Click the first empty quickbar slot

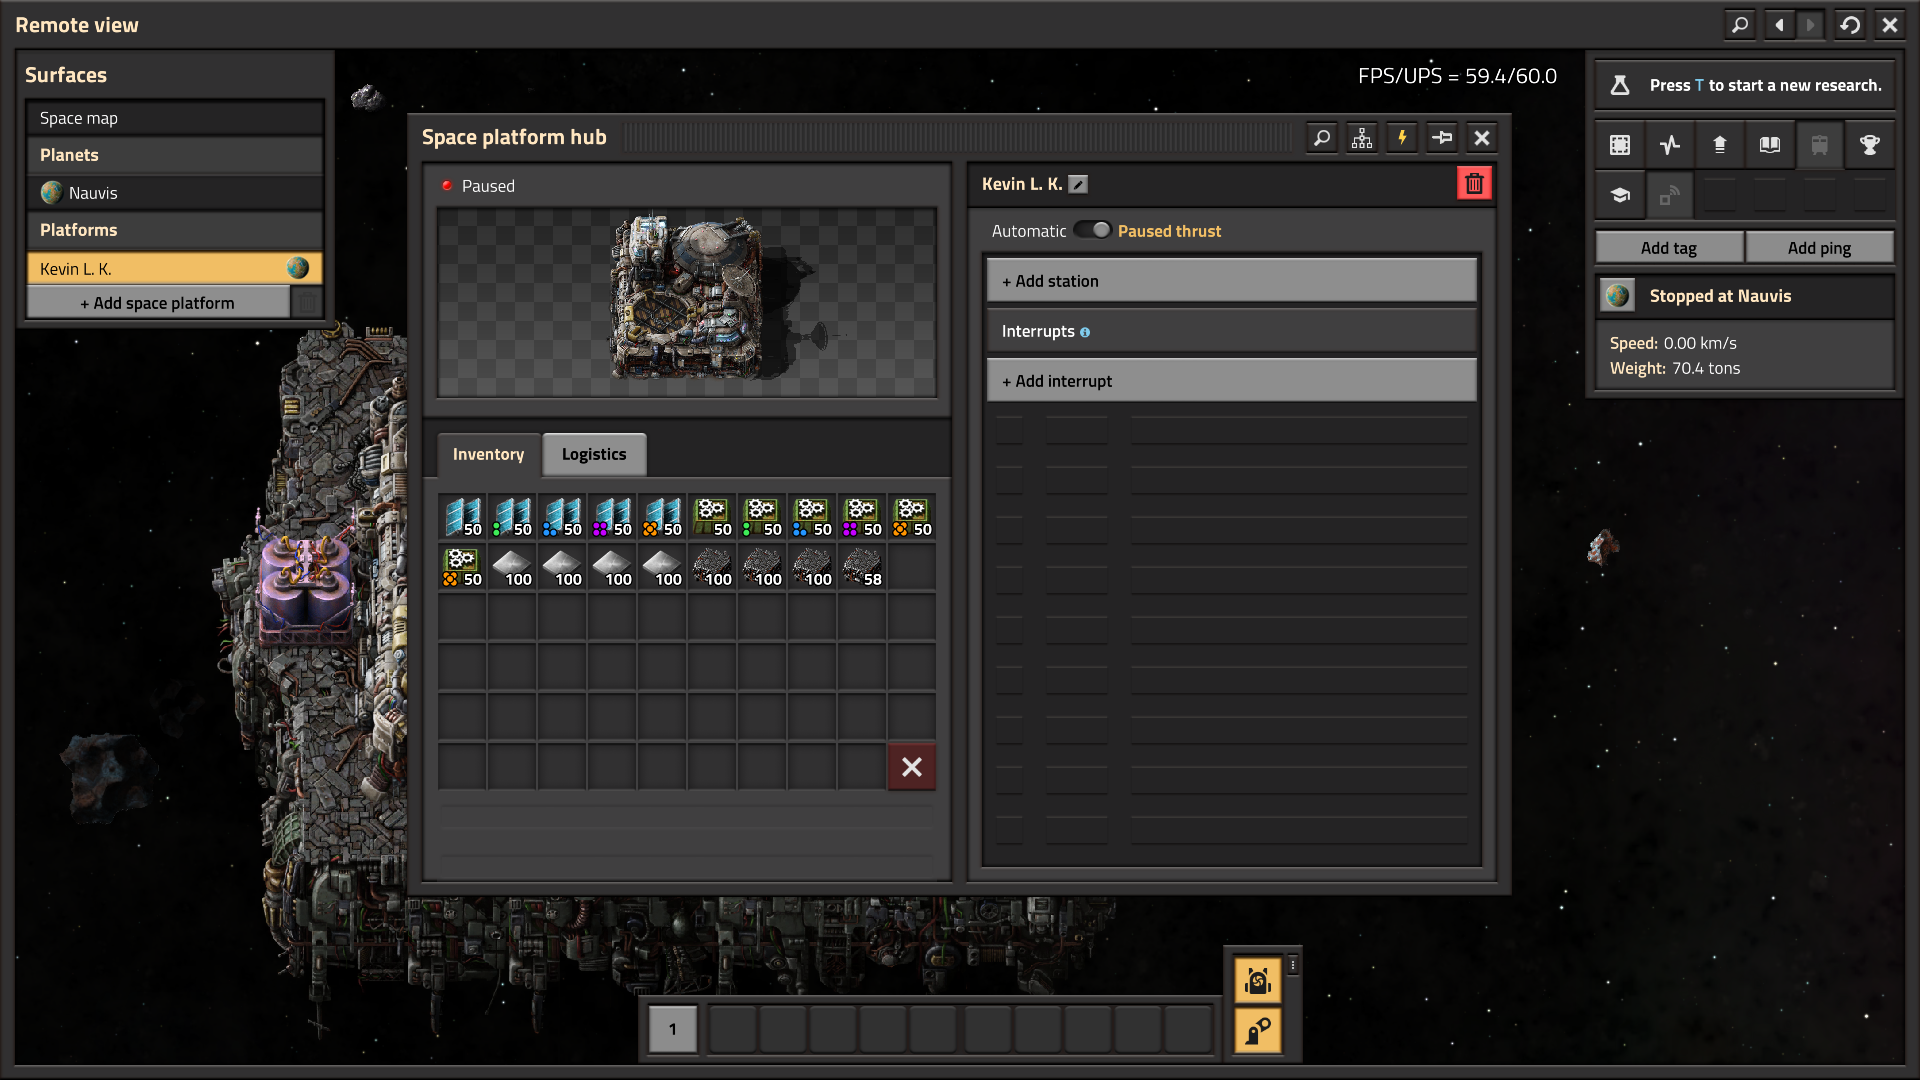733,1029
